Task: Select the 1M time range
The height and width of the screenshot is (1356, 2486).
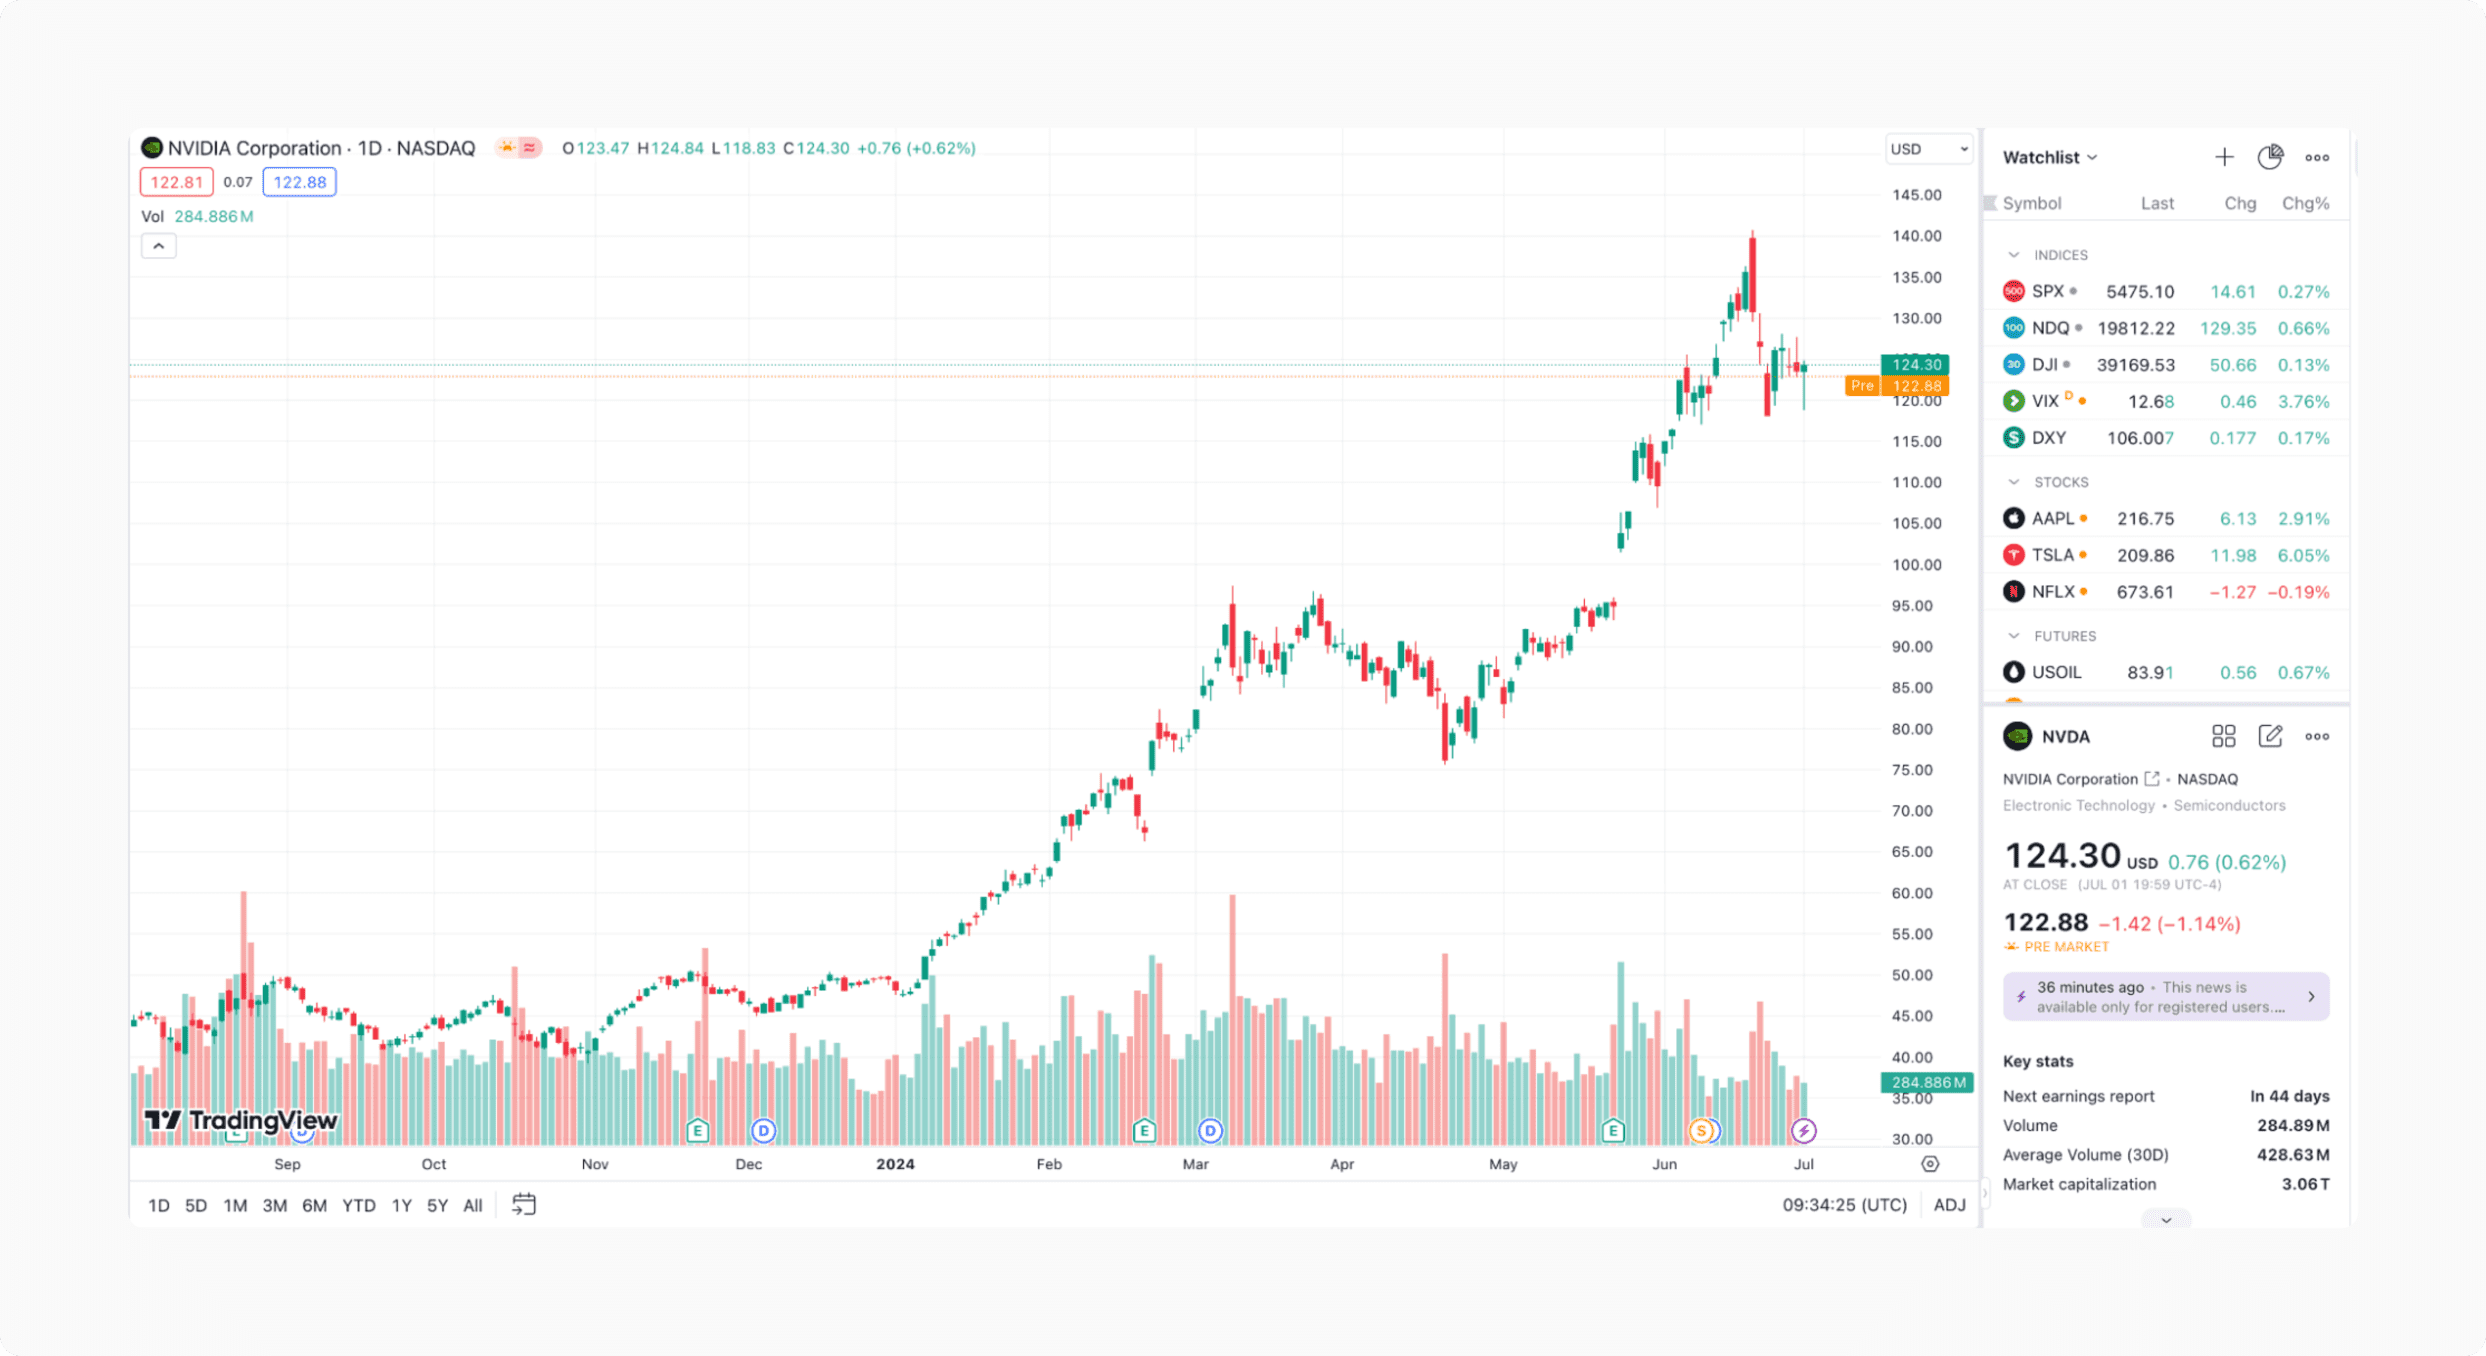Action: [235, 1205]
